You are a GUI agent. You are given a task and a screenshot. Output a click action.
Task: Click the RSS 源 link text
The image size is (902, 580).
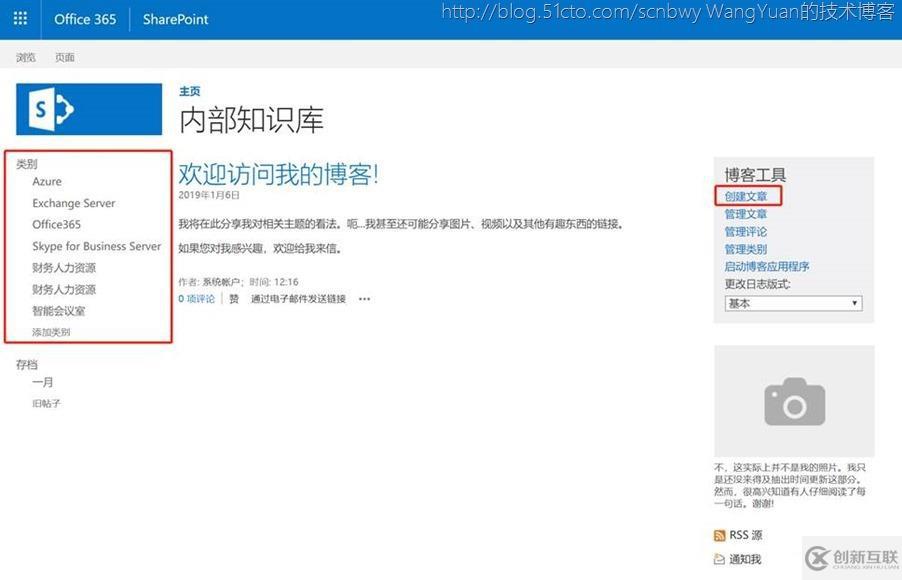pos(746,535)
